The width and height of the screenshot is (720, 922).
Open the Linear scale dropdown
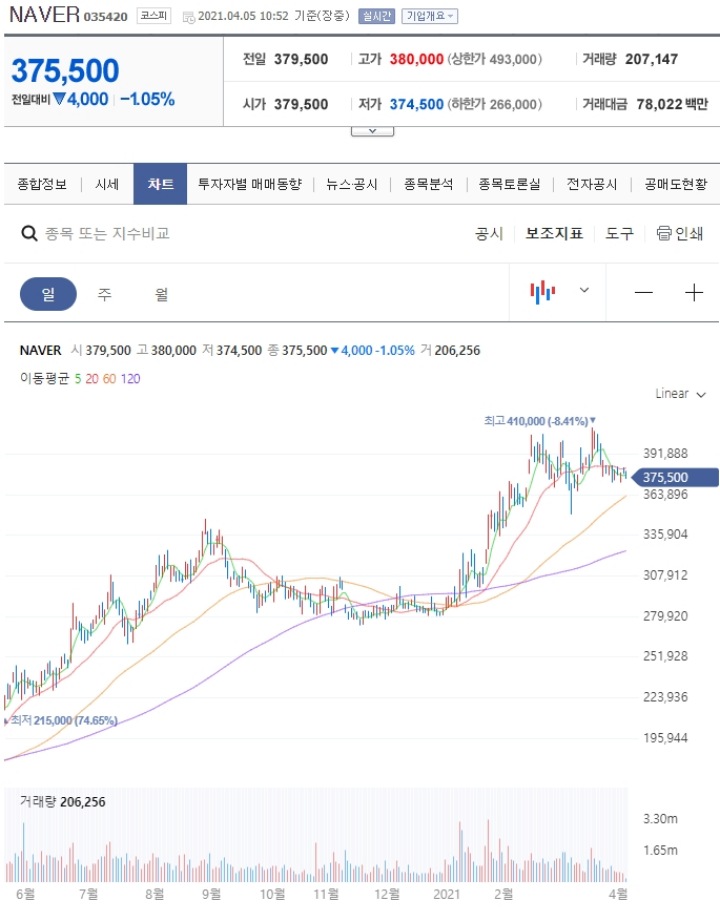pyautogui.click(x=681, y=393)
